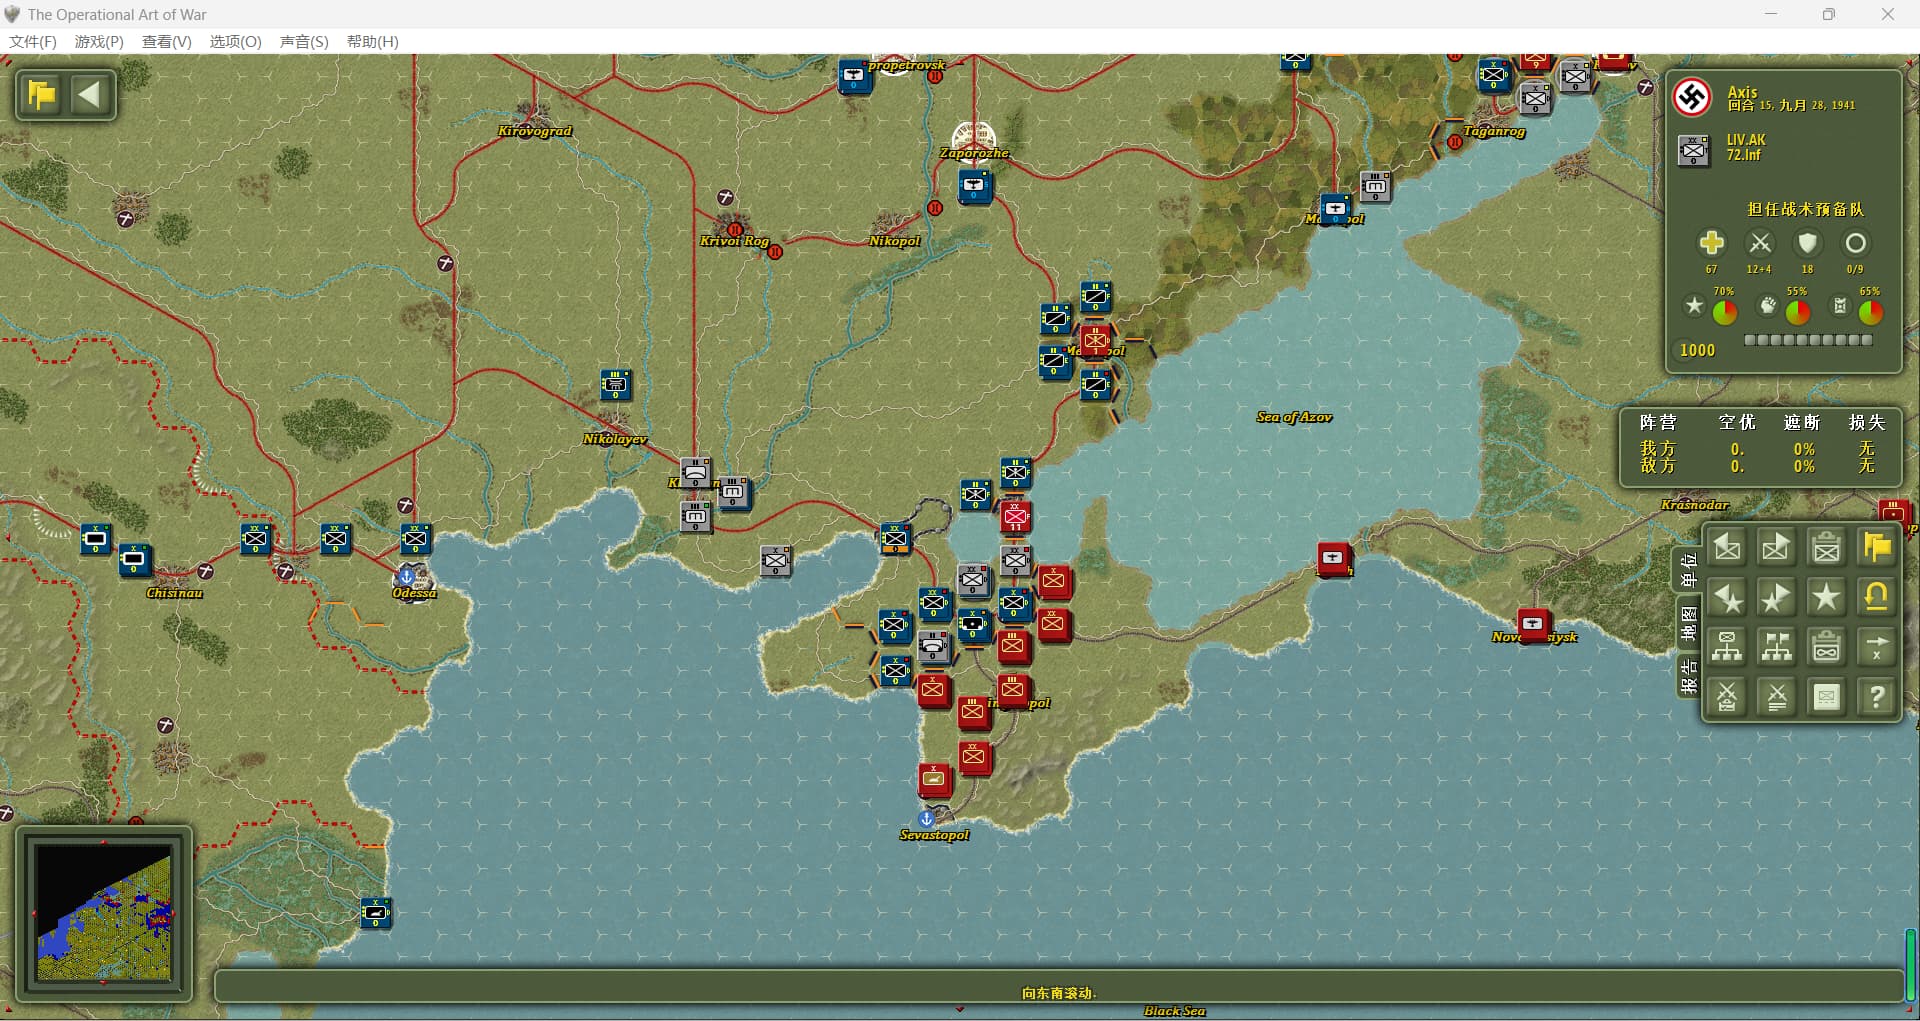This screenshot has height=1021, width=1920.
Task: Click the 担任战术预备队 status text
Action: pyautogui.click(x=1805, y=209)
